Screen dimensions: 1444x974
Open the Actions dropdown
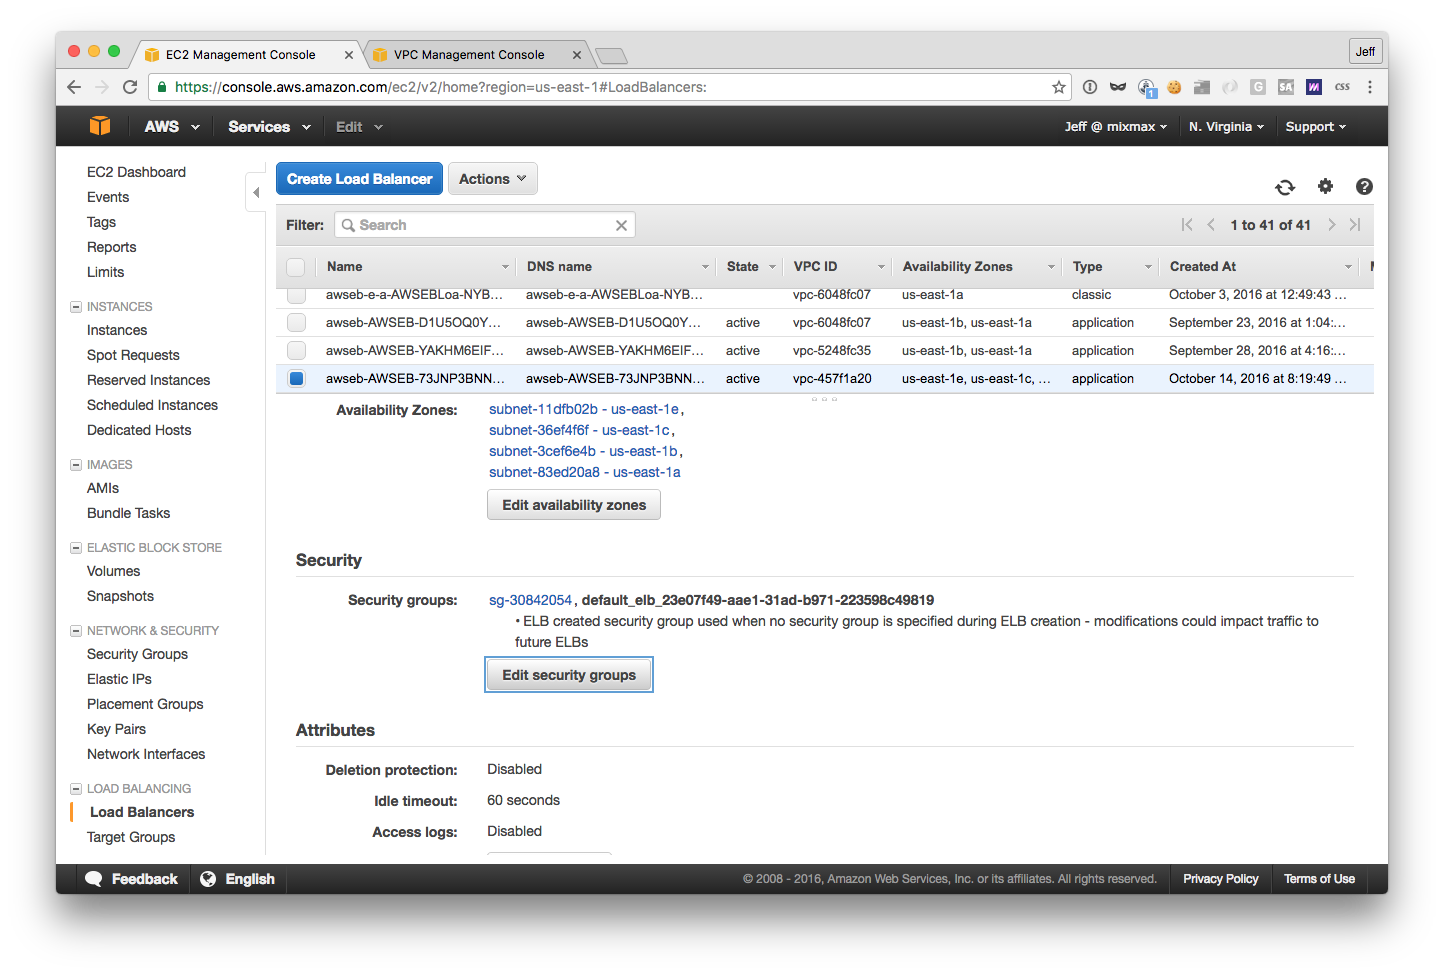[493, 179]
